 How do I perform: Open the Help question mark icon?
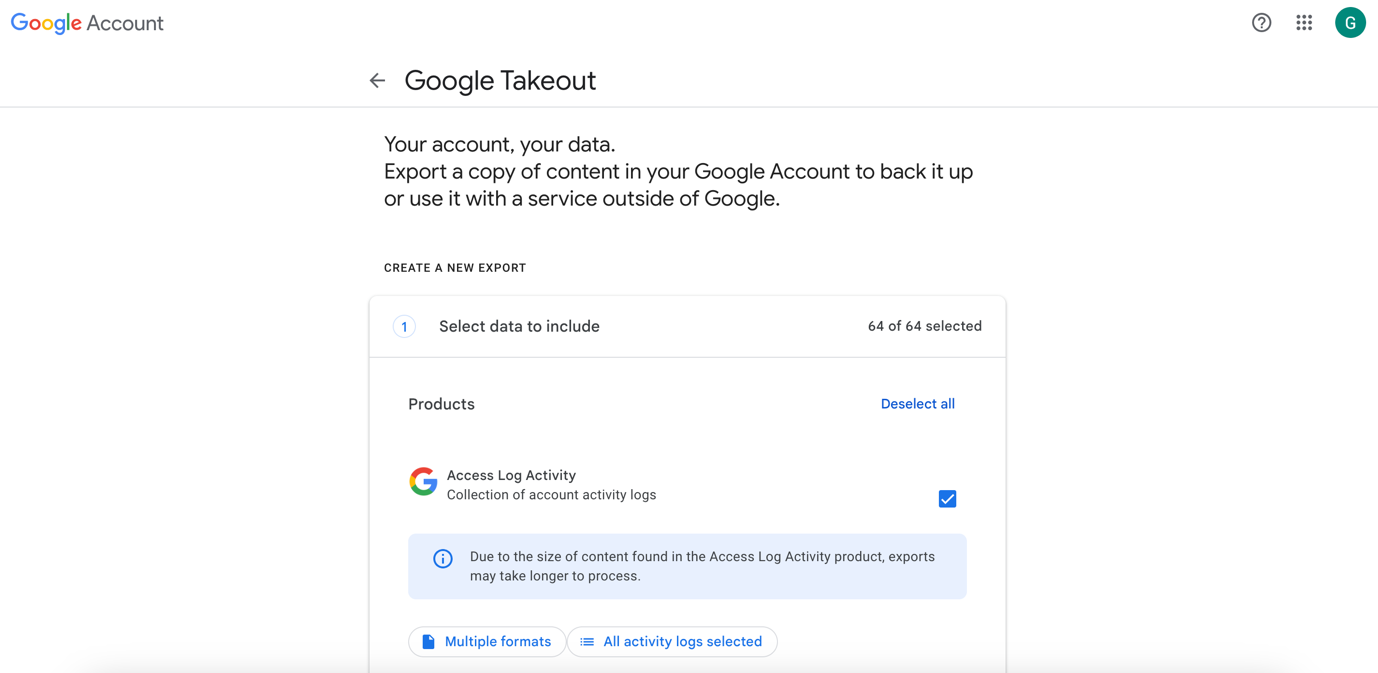pyautogui.click(x=1261, y=23)
